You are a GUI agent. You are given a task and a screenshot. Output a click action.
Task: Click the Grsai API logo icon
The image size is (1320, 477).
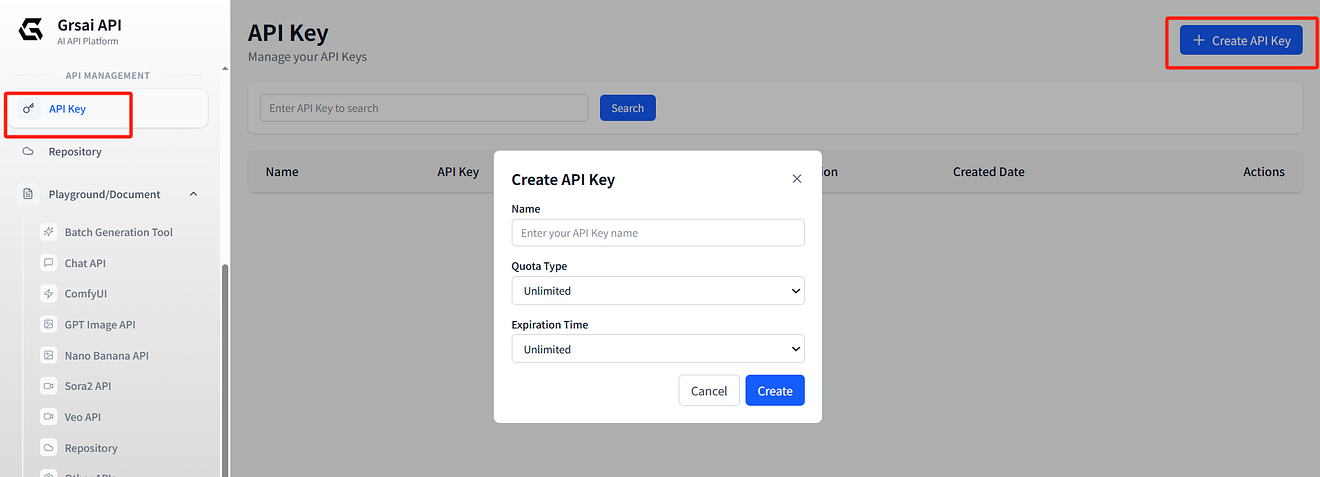pyautogui.click(x=32, y=31)
